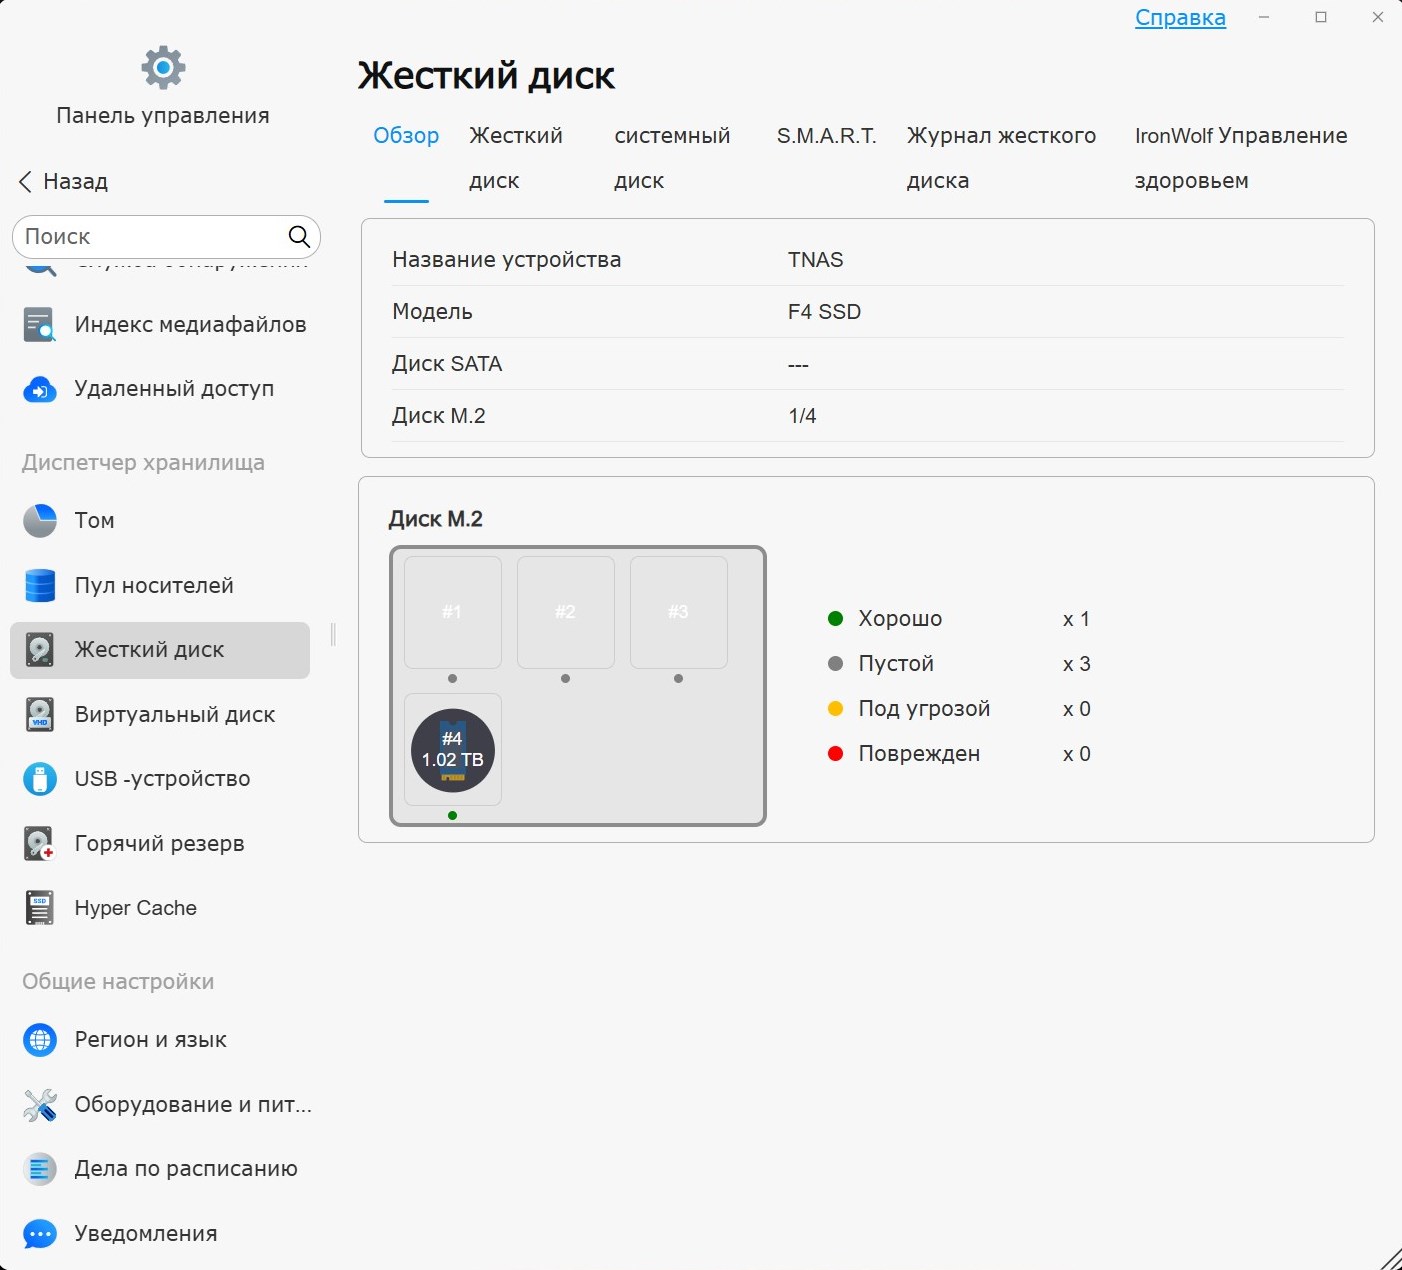
Task: Click the gray Пустой status dot
Action: coord(836,664)
